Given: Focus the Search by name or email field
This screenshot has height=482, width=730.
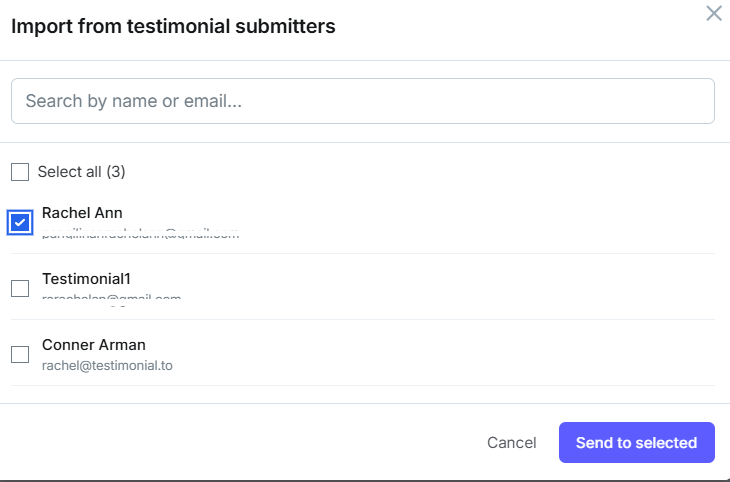Looking at the screenshot, I should click(363, 101).
